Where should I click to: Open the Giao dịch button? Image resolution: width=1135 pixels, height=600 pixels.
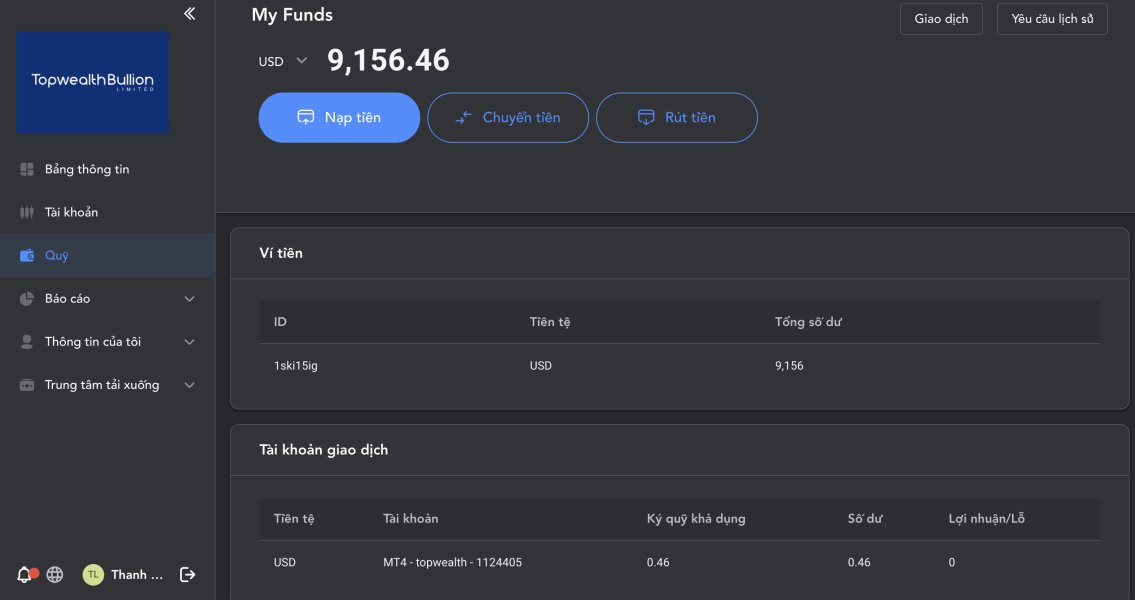click(941, 19)
